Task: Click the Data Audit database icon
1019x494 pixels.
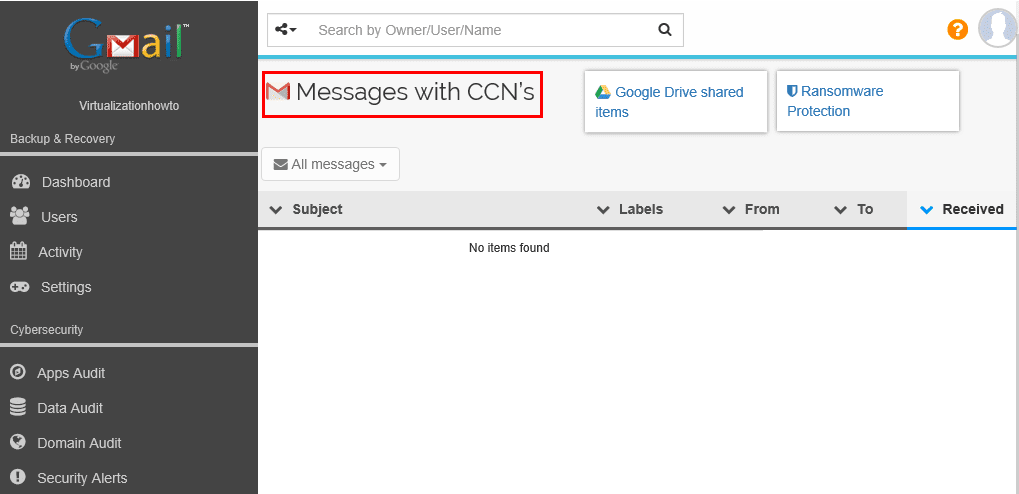Action: (x=17, y=407)
